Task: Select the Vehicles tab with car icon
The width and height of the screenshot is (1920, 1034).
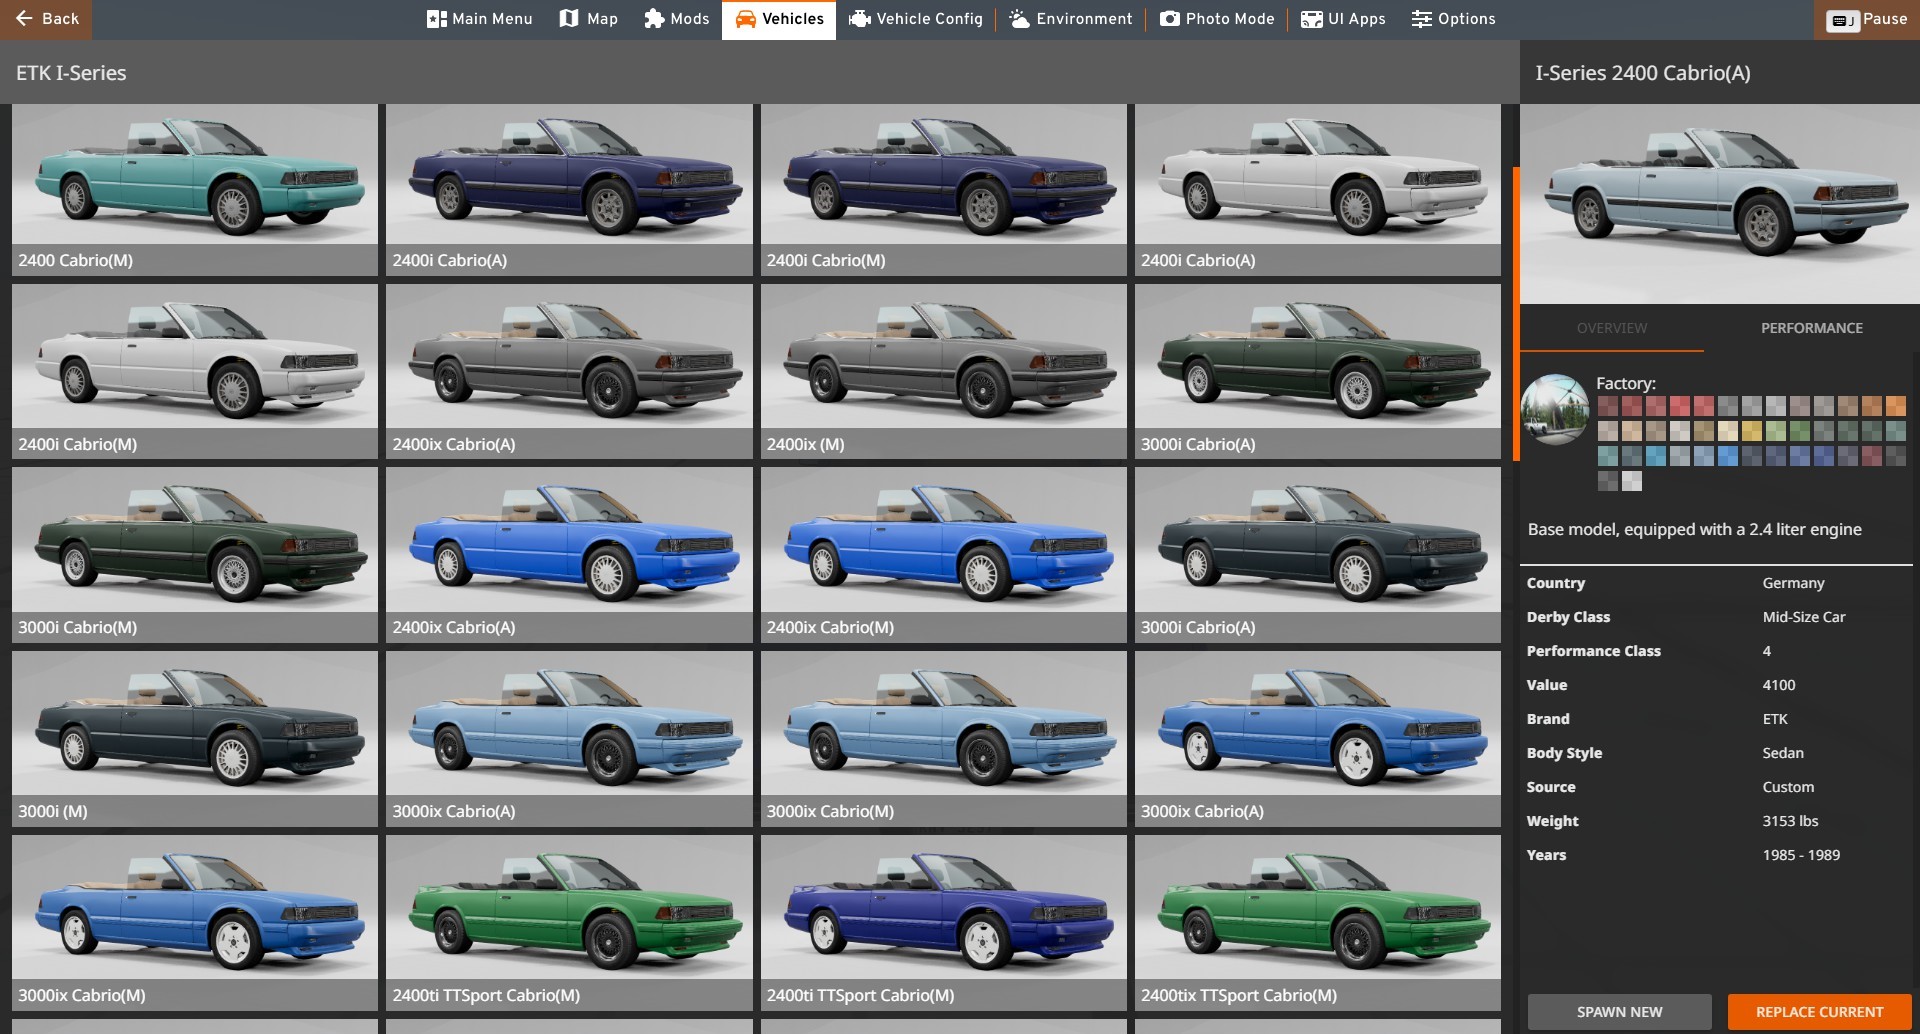Action: point(779,19)
